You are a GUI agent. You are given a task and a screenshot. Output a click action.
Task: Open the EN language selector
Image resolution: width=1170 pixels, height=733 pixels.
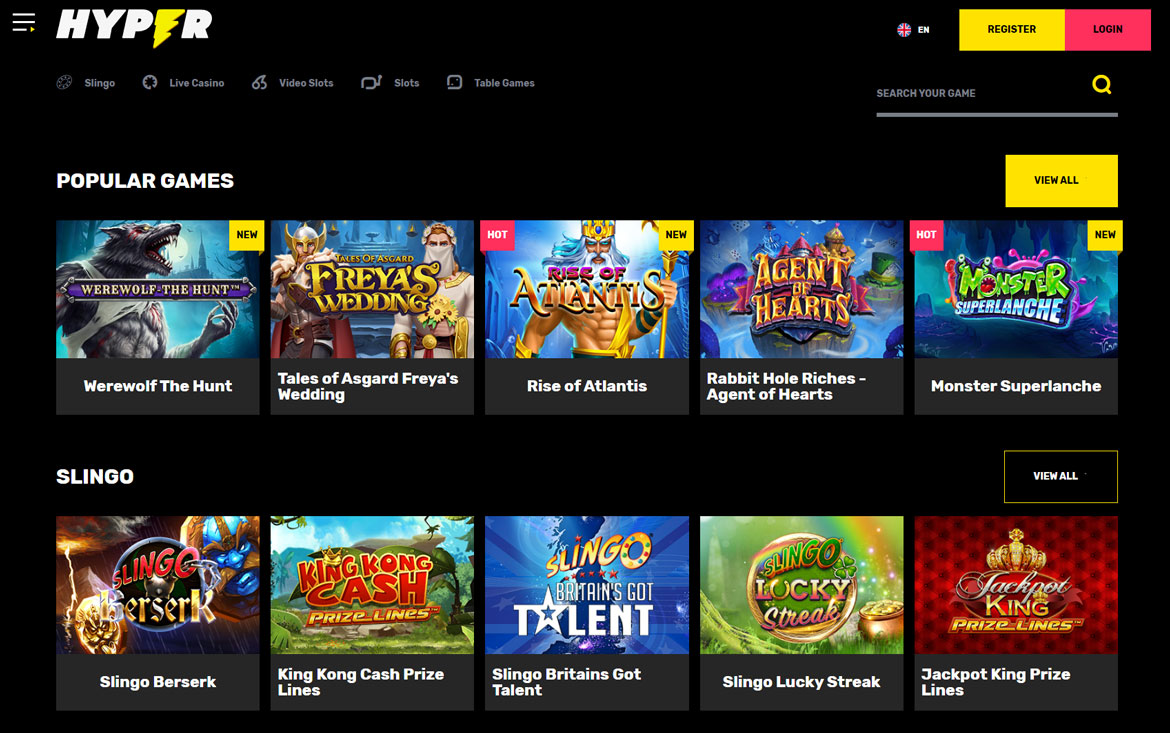(913, 30)
